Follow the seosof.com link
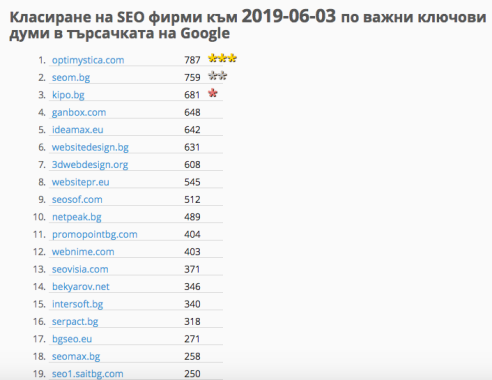Screen dimensions: 492x380 [77, 199]
